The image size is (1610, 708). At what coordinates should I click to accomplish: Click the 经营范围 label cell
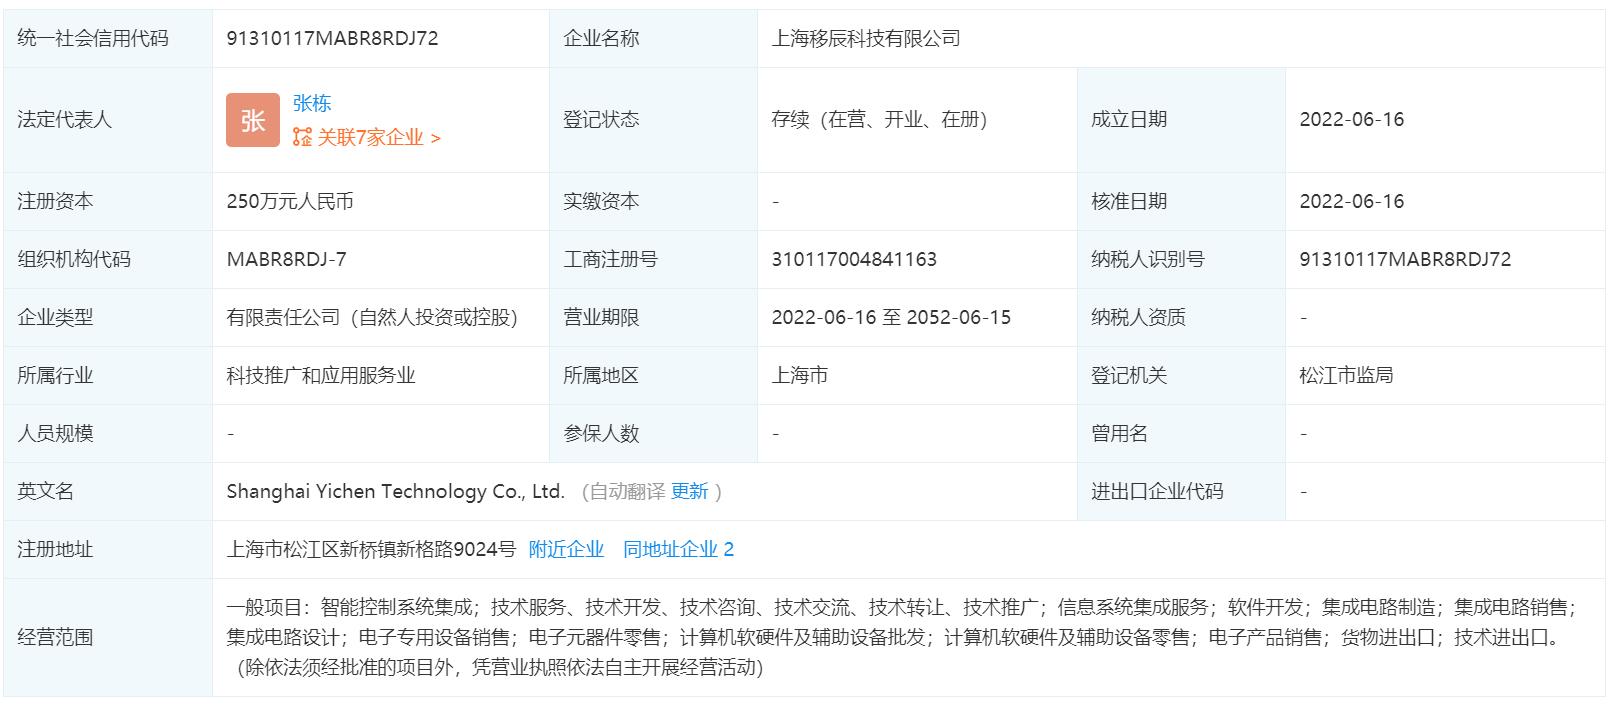107,637
